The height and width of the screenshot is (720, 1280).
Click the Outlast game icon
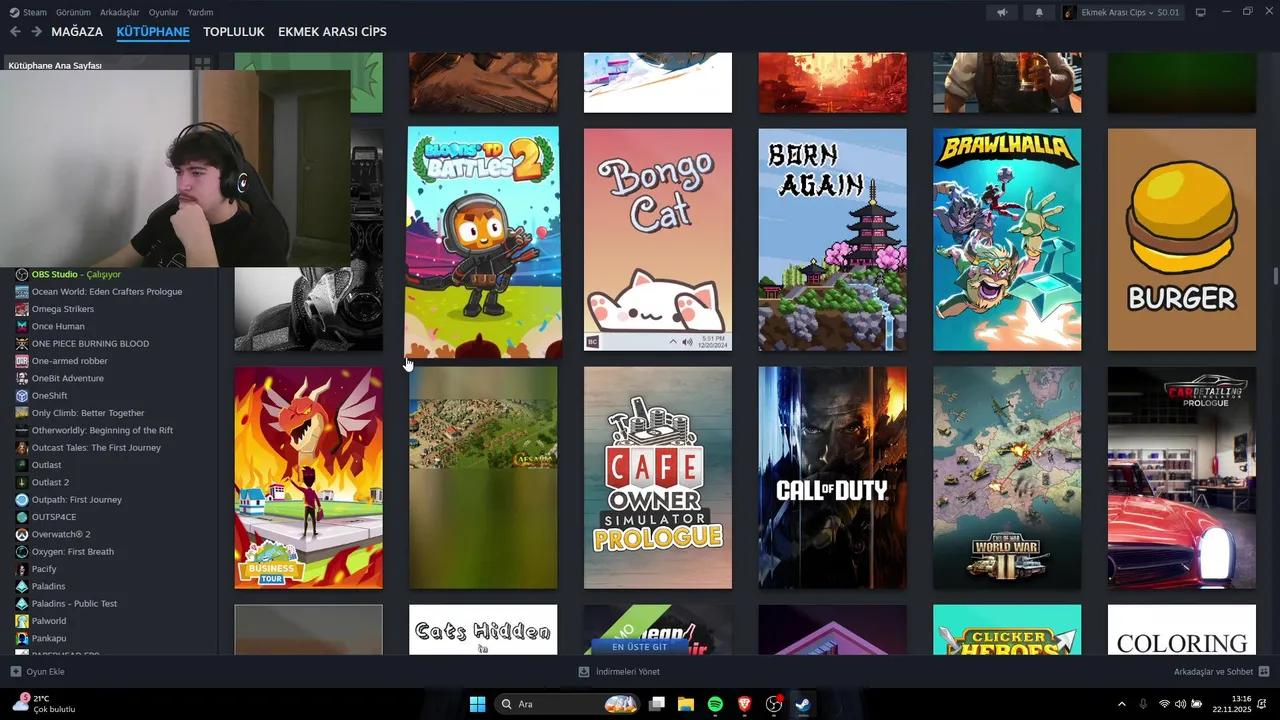22,465
